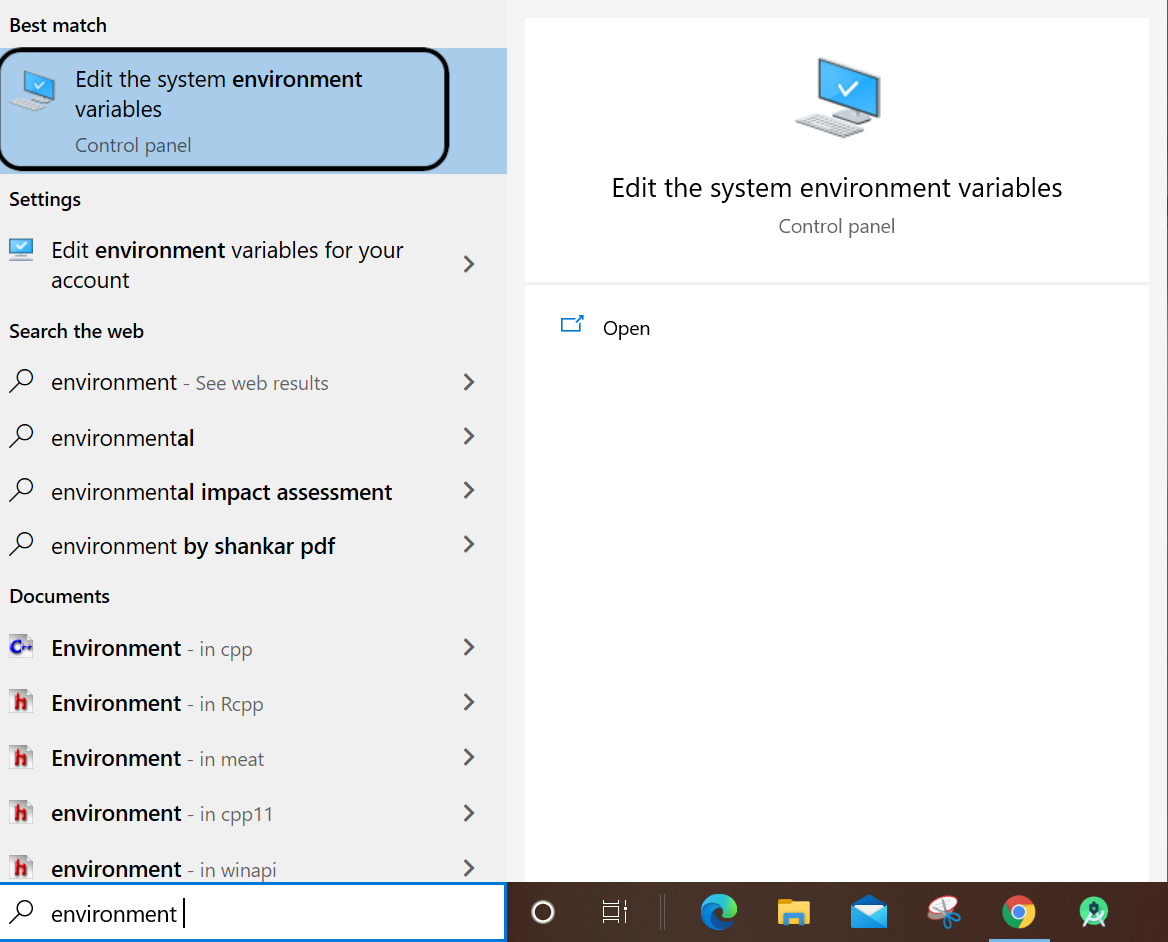Expand the Environment in meat document entry
Image resolution: width=1168 pixels, height=942 pixels.
tap(468, 757)
